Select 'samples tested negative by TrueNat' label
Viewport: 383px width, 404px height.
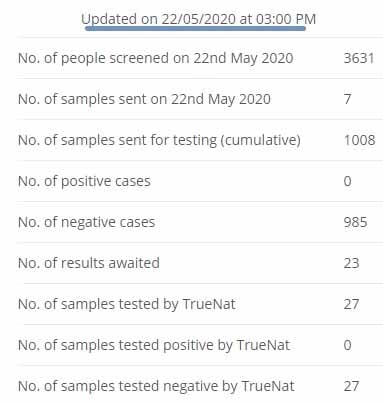(156, 386)
